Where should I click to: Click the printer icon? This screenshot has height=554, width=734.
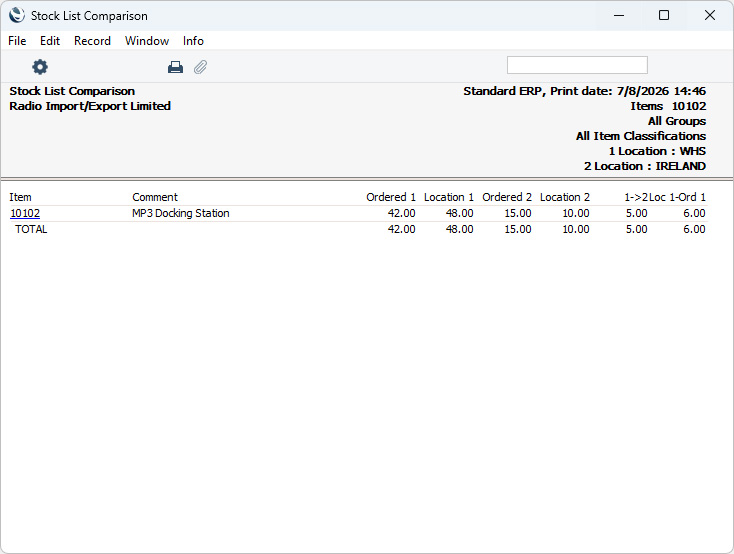pyautogui.click(x=175, y=67)
